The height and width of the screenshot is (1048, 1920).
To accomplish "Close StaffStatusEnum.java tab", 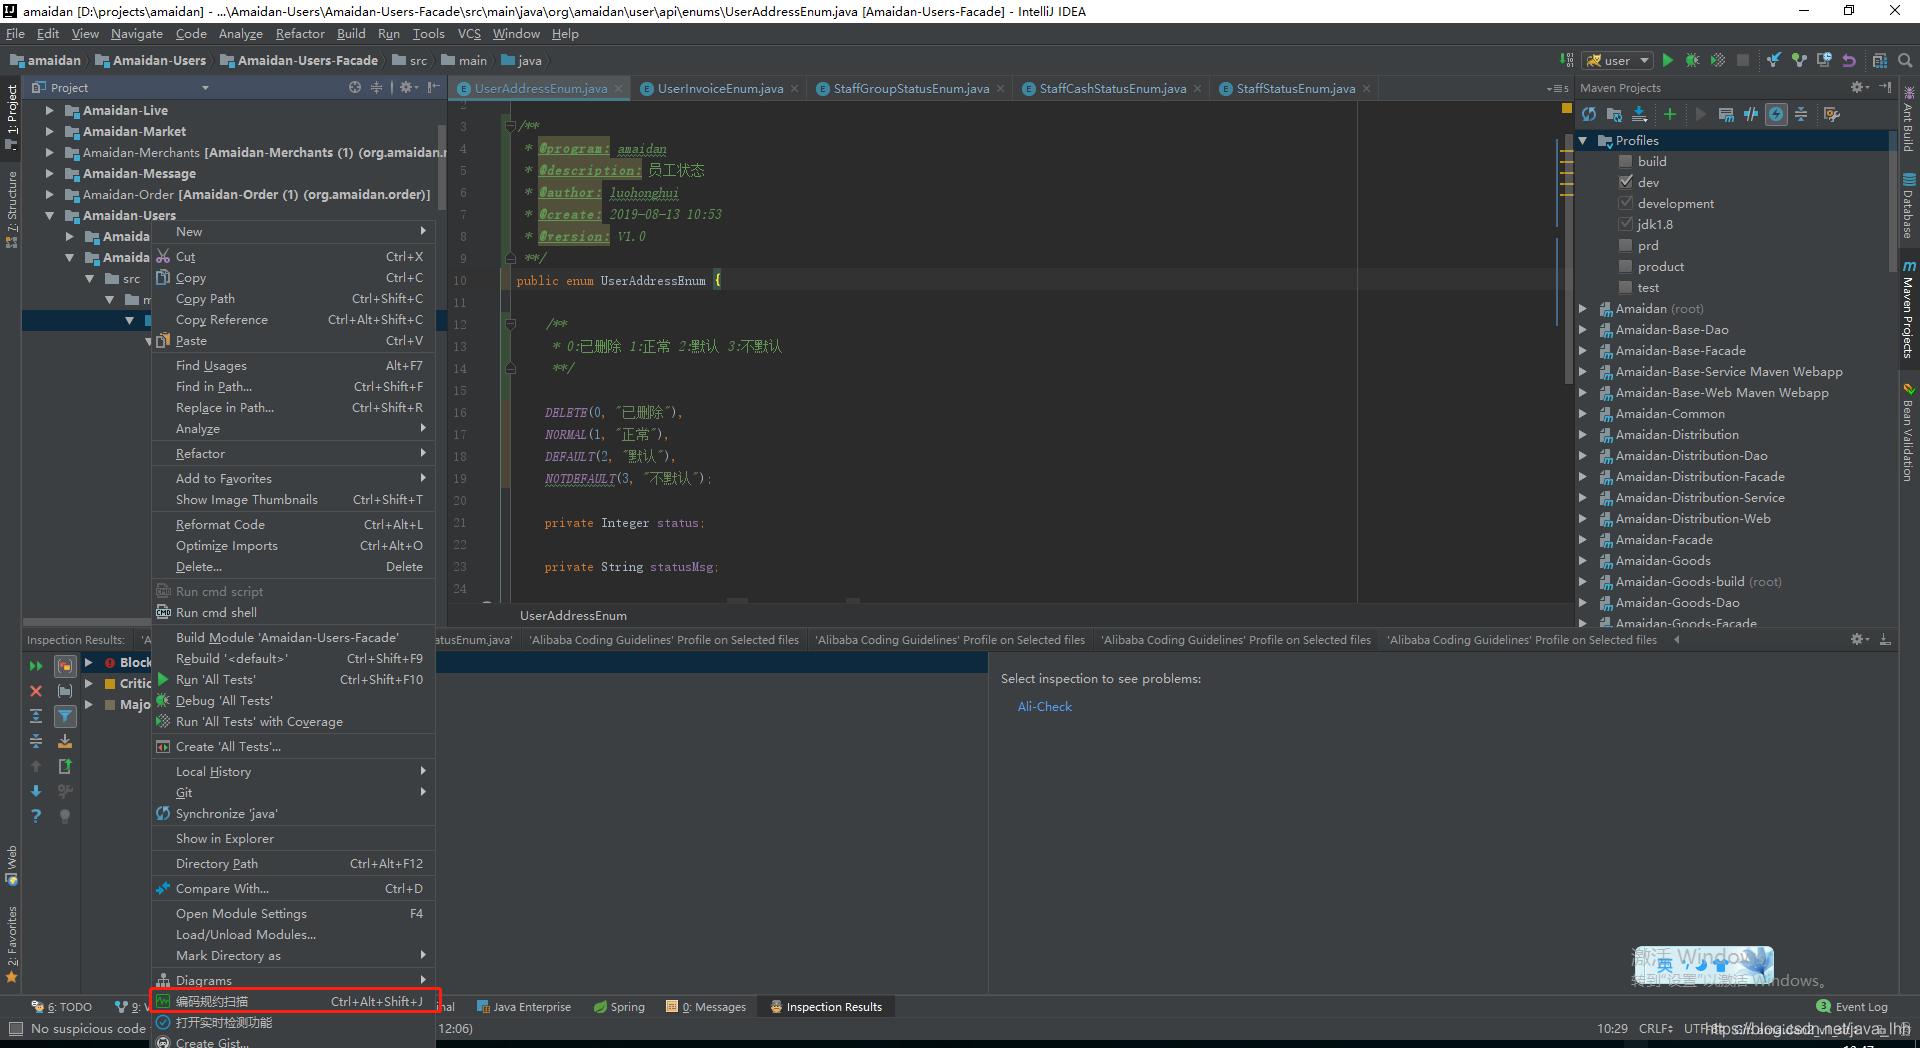I will click(x=1366, y=88).
